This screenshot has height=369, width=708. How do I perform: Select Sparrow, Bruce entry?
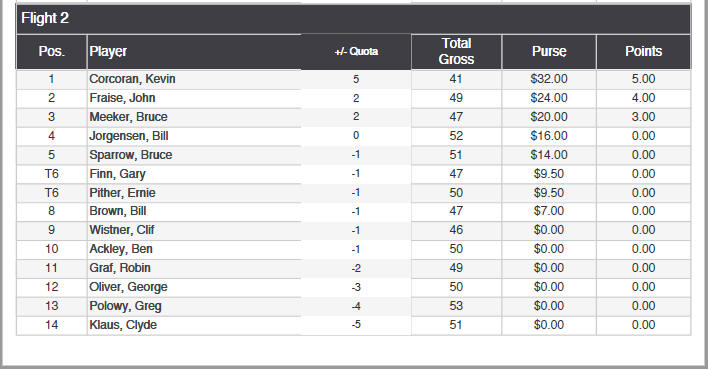(130, 155)
